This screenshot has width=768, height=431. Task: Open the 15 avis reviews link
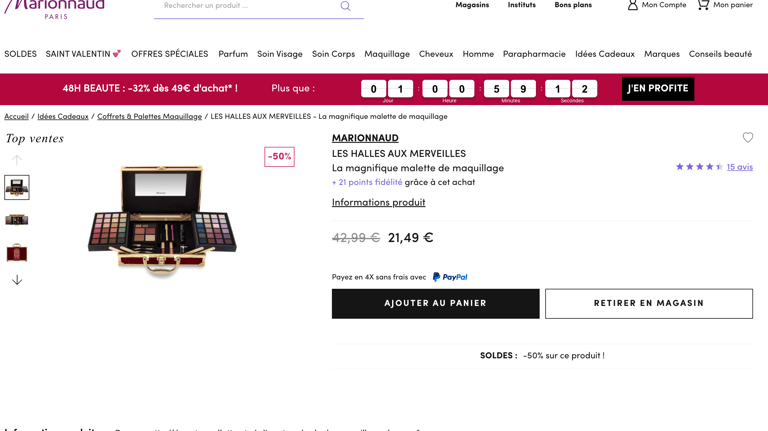[x=740, y=167]
